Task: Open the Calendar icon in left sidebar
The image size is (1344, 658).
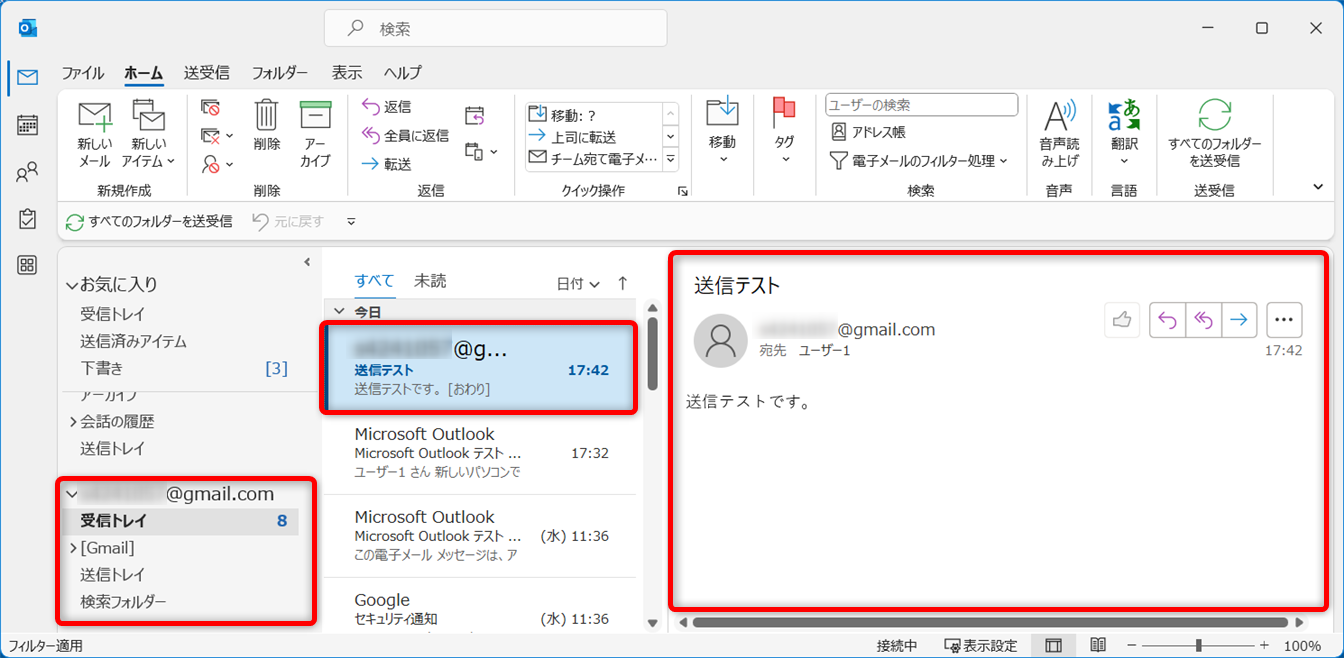Action: point(28,125)
